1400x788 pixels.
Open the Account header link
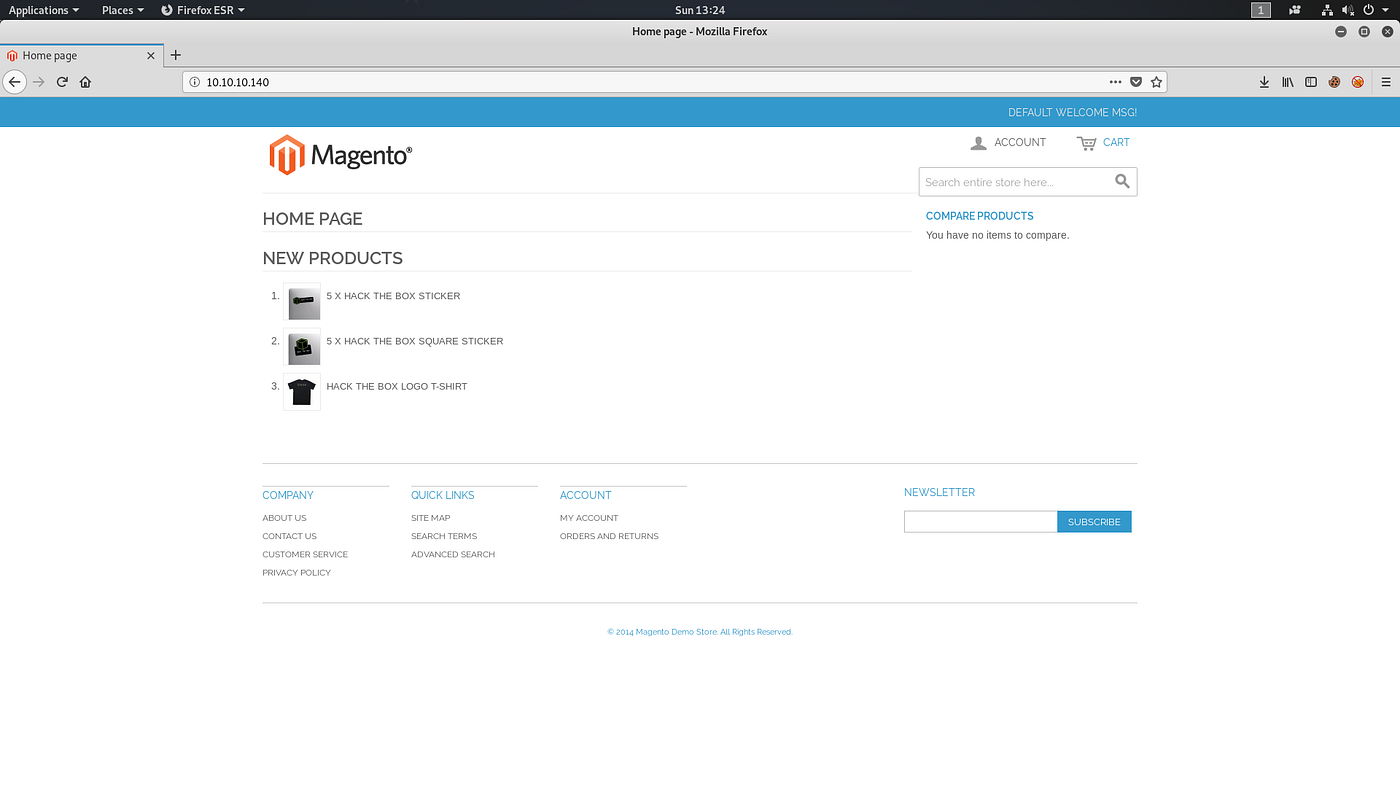[x=1020, y=142]
